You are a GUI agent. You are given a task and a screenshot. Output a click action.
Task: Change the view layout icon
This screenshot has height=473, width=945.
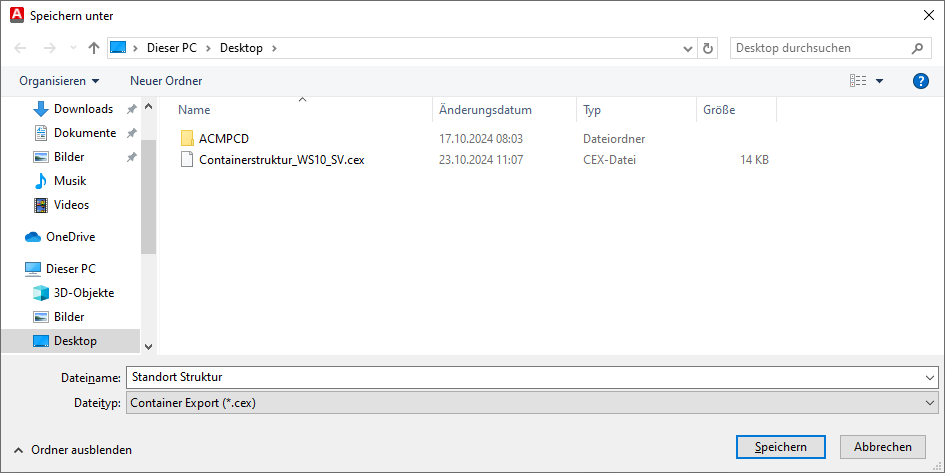[x=858, y=81]
